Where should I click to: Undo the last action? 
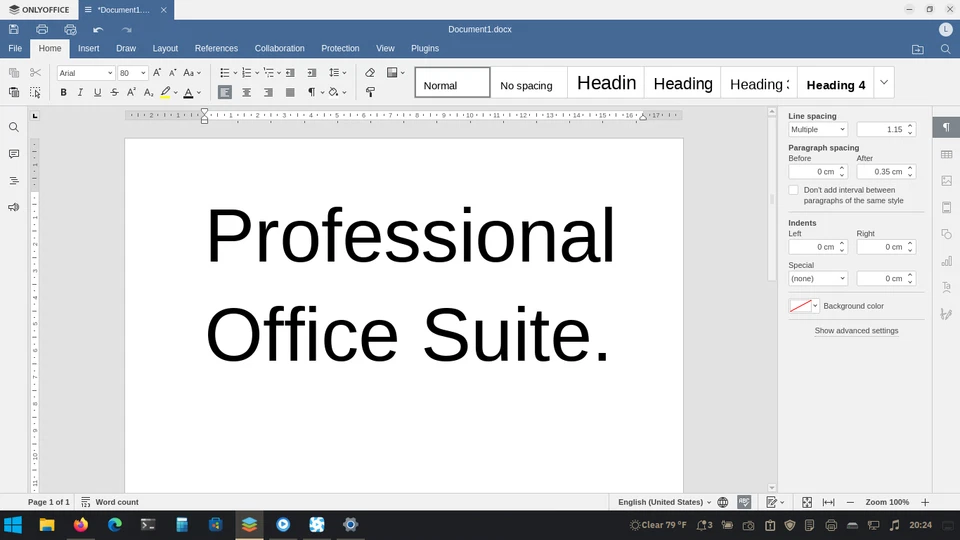98,29
